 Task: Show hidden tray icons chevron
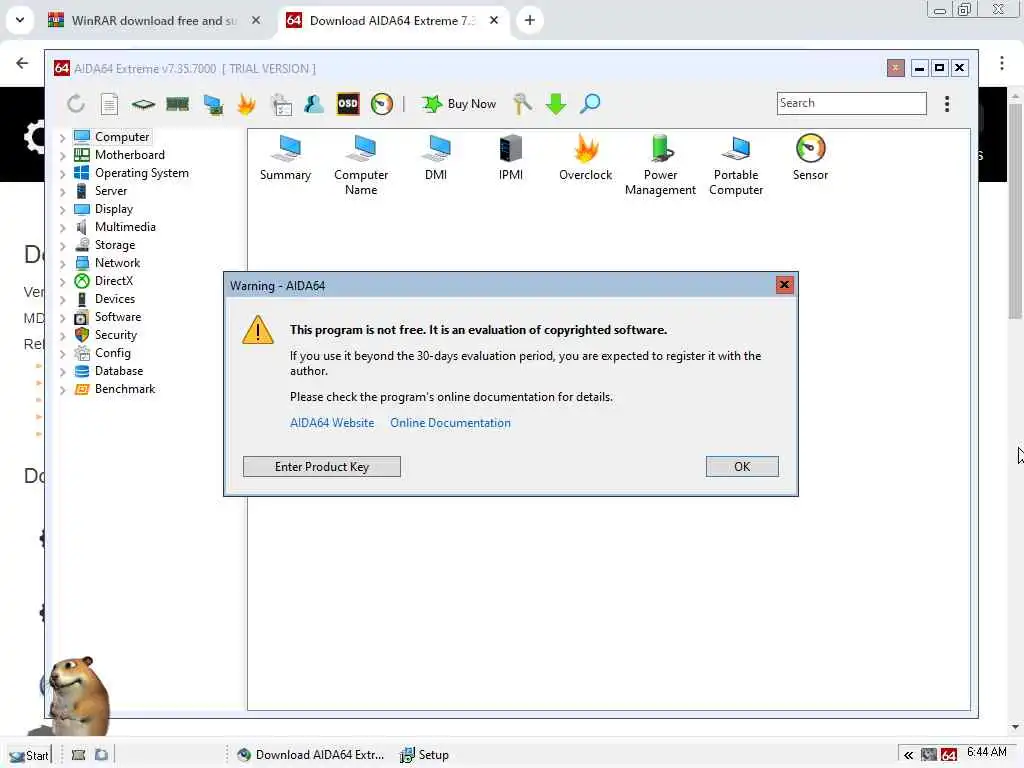point(908,756)
